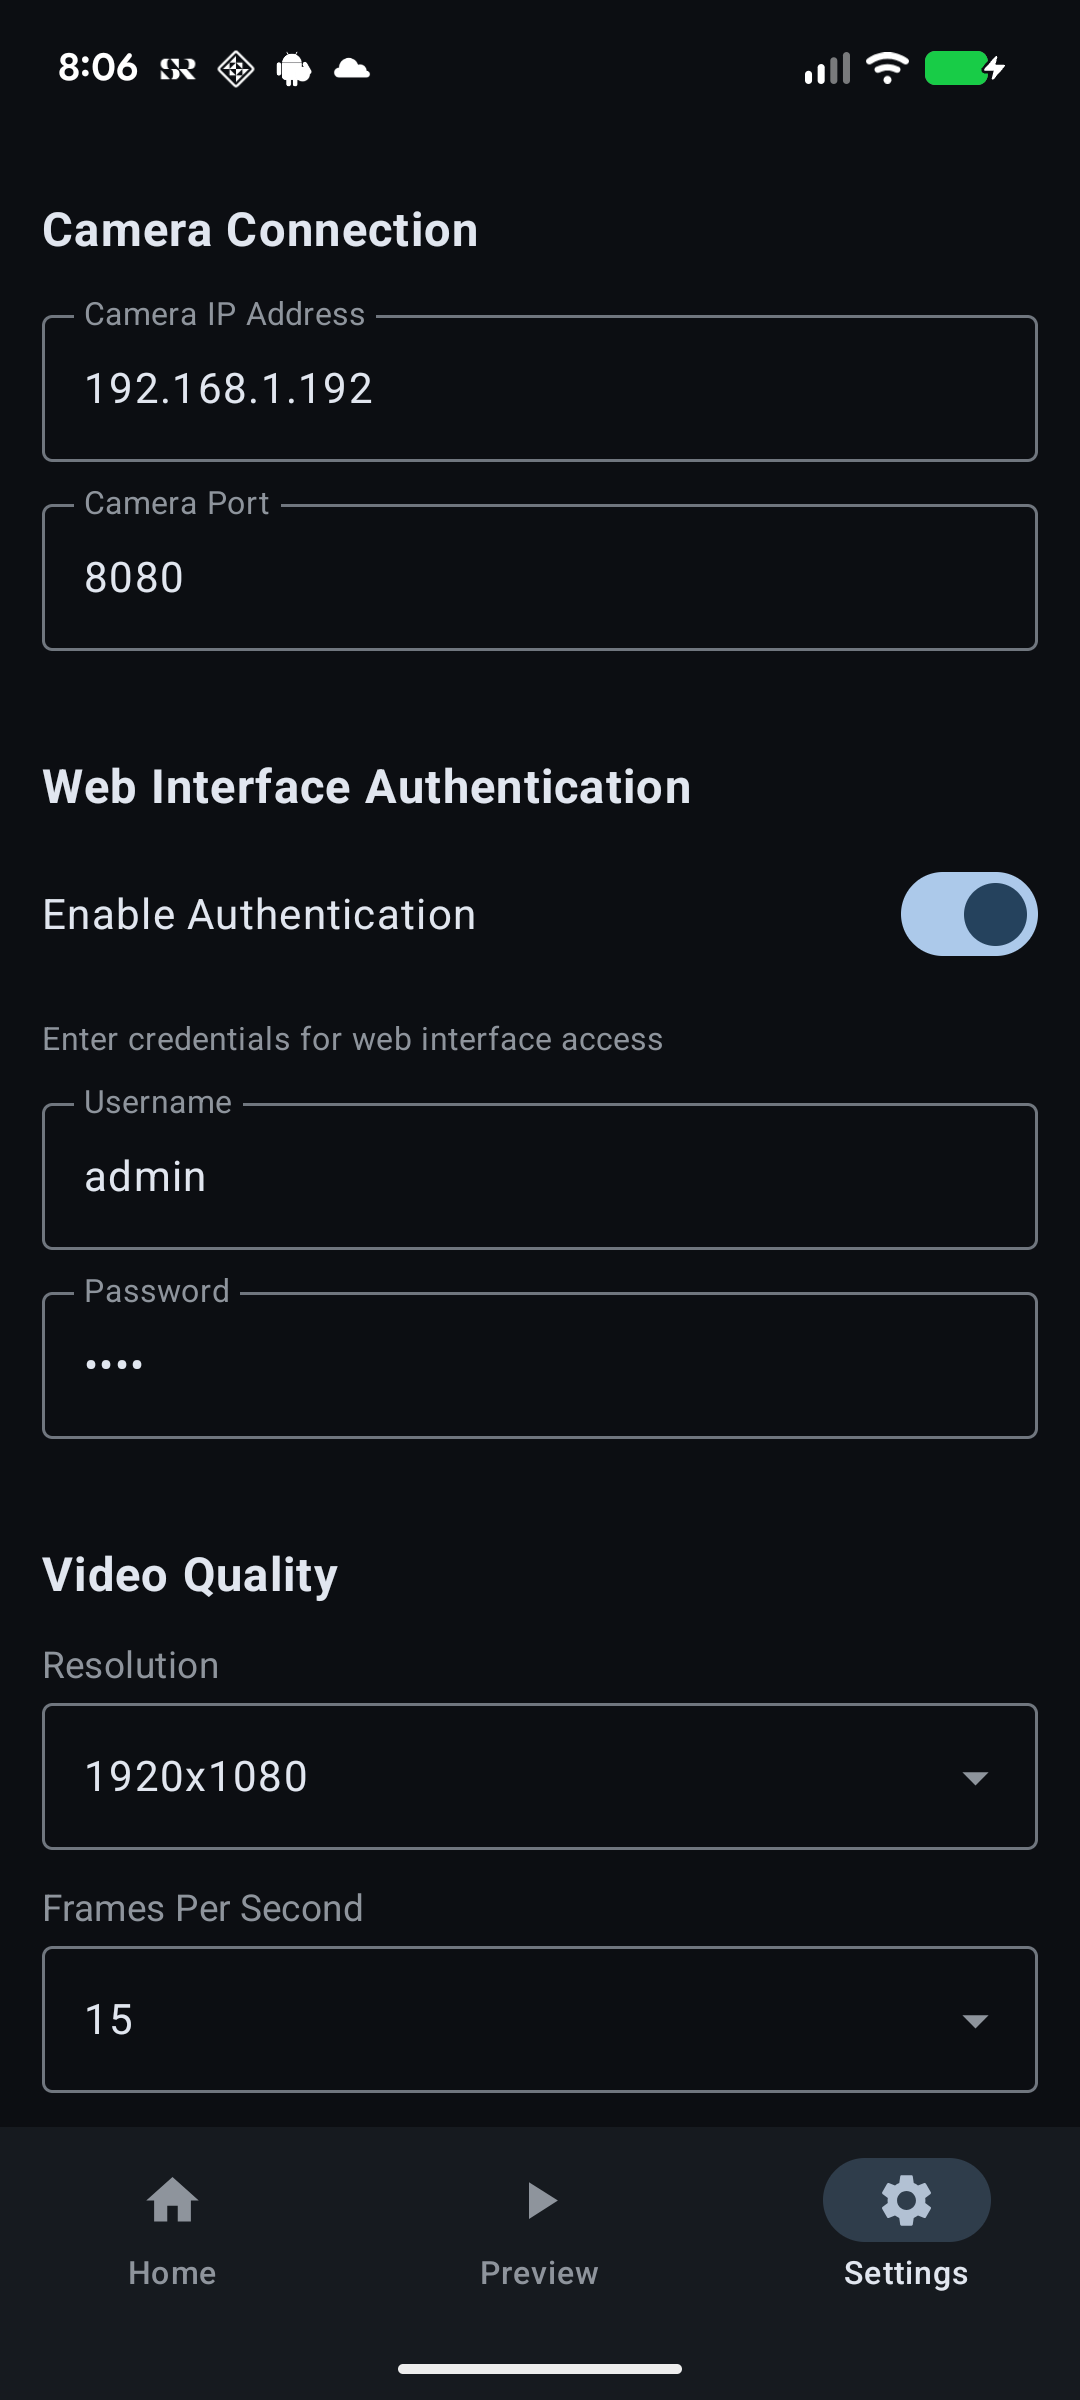Viewport: 1080px width, 2400px height.
Task: Tap the Android mascot status bar icon
Action: point(292,67)
